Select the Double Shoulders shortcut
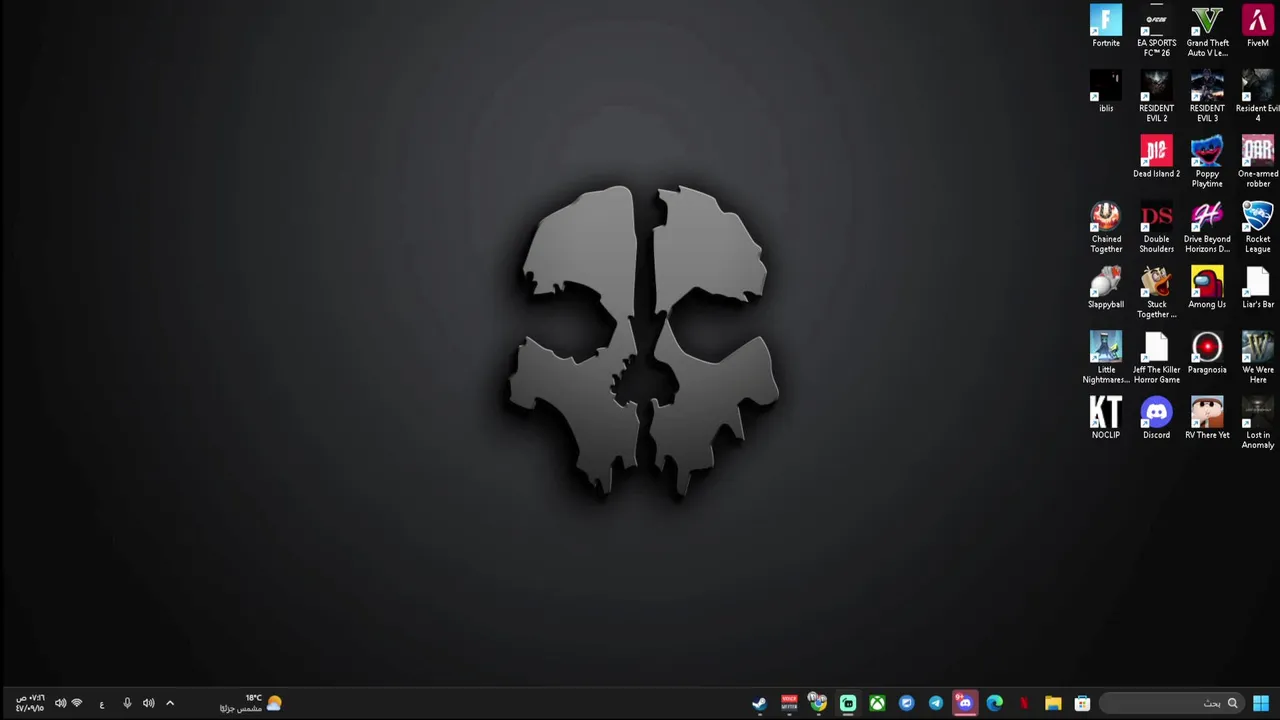The image size is (1280, 720). [x=1156, y=227]
